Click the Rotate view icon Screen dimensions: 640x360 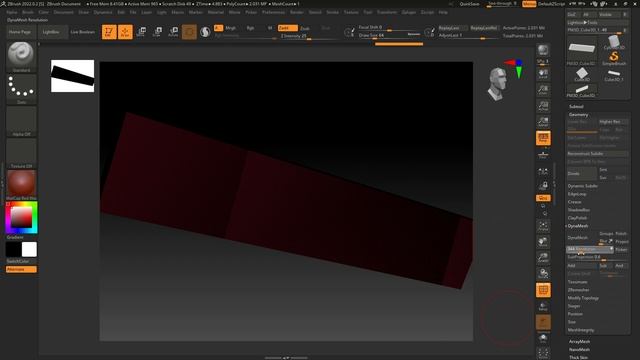pos(543,273)
